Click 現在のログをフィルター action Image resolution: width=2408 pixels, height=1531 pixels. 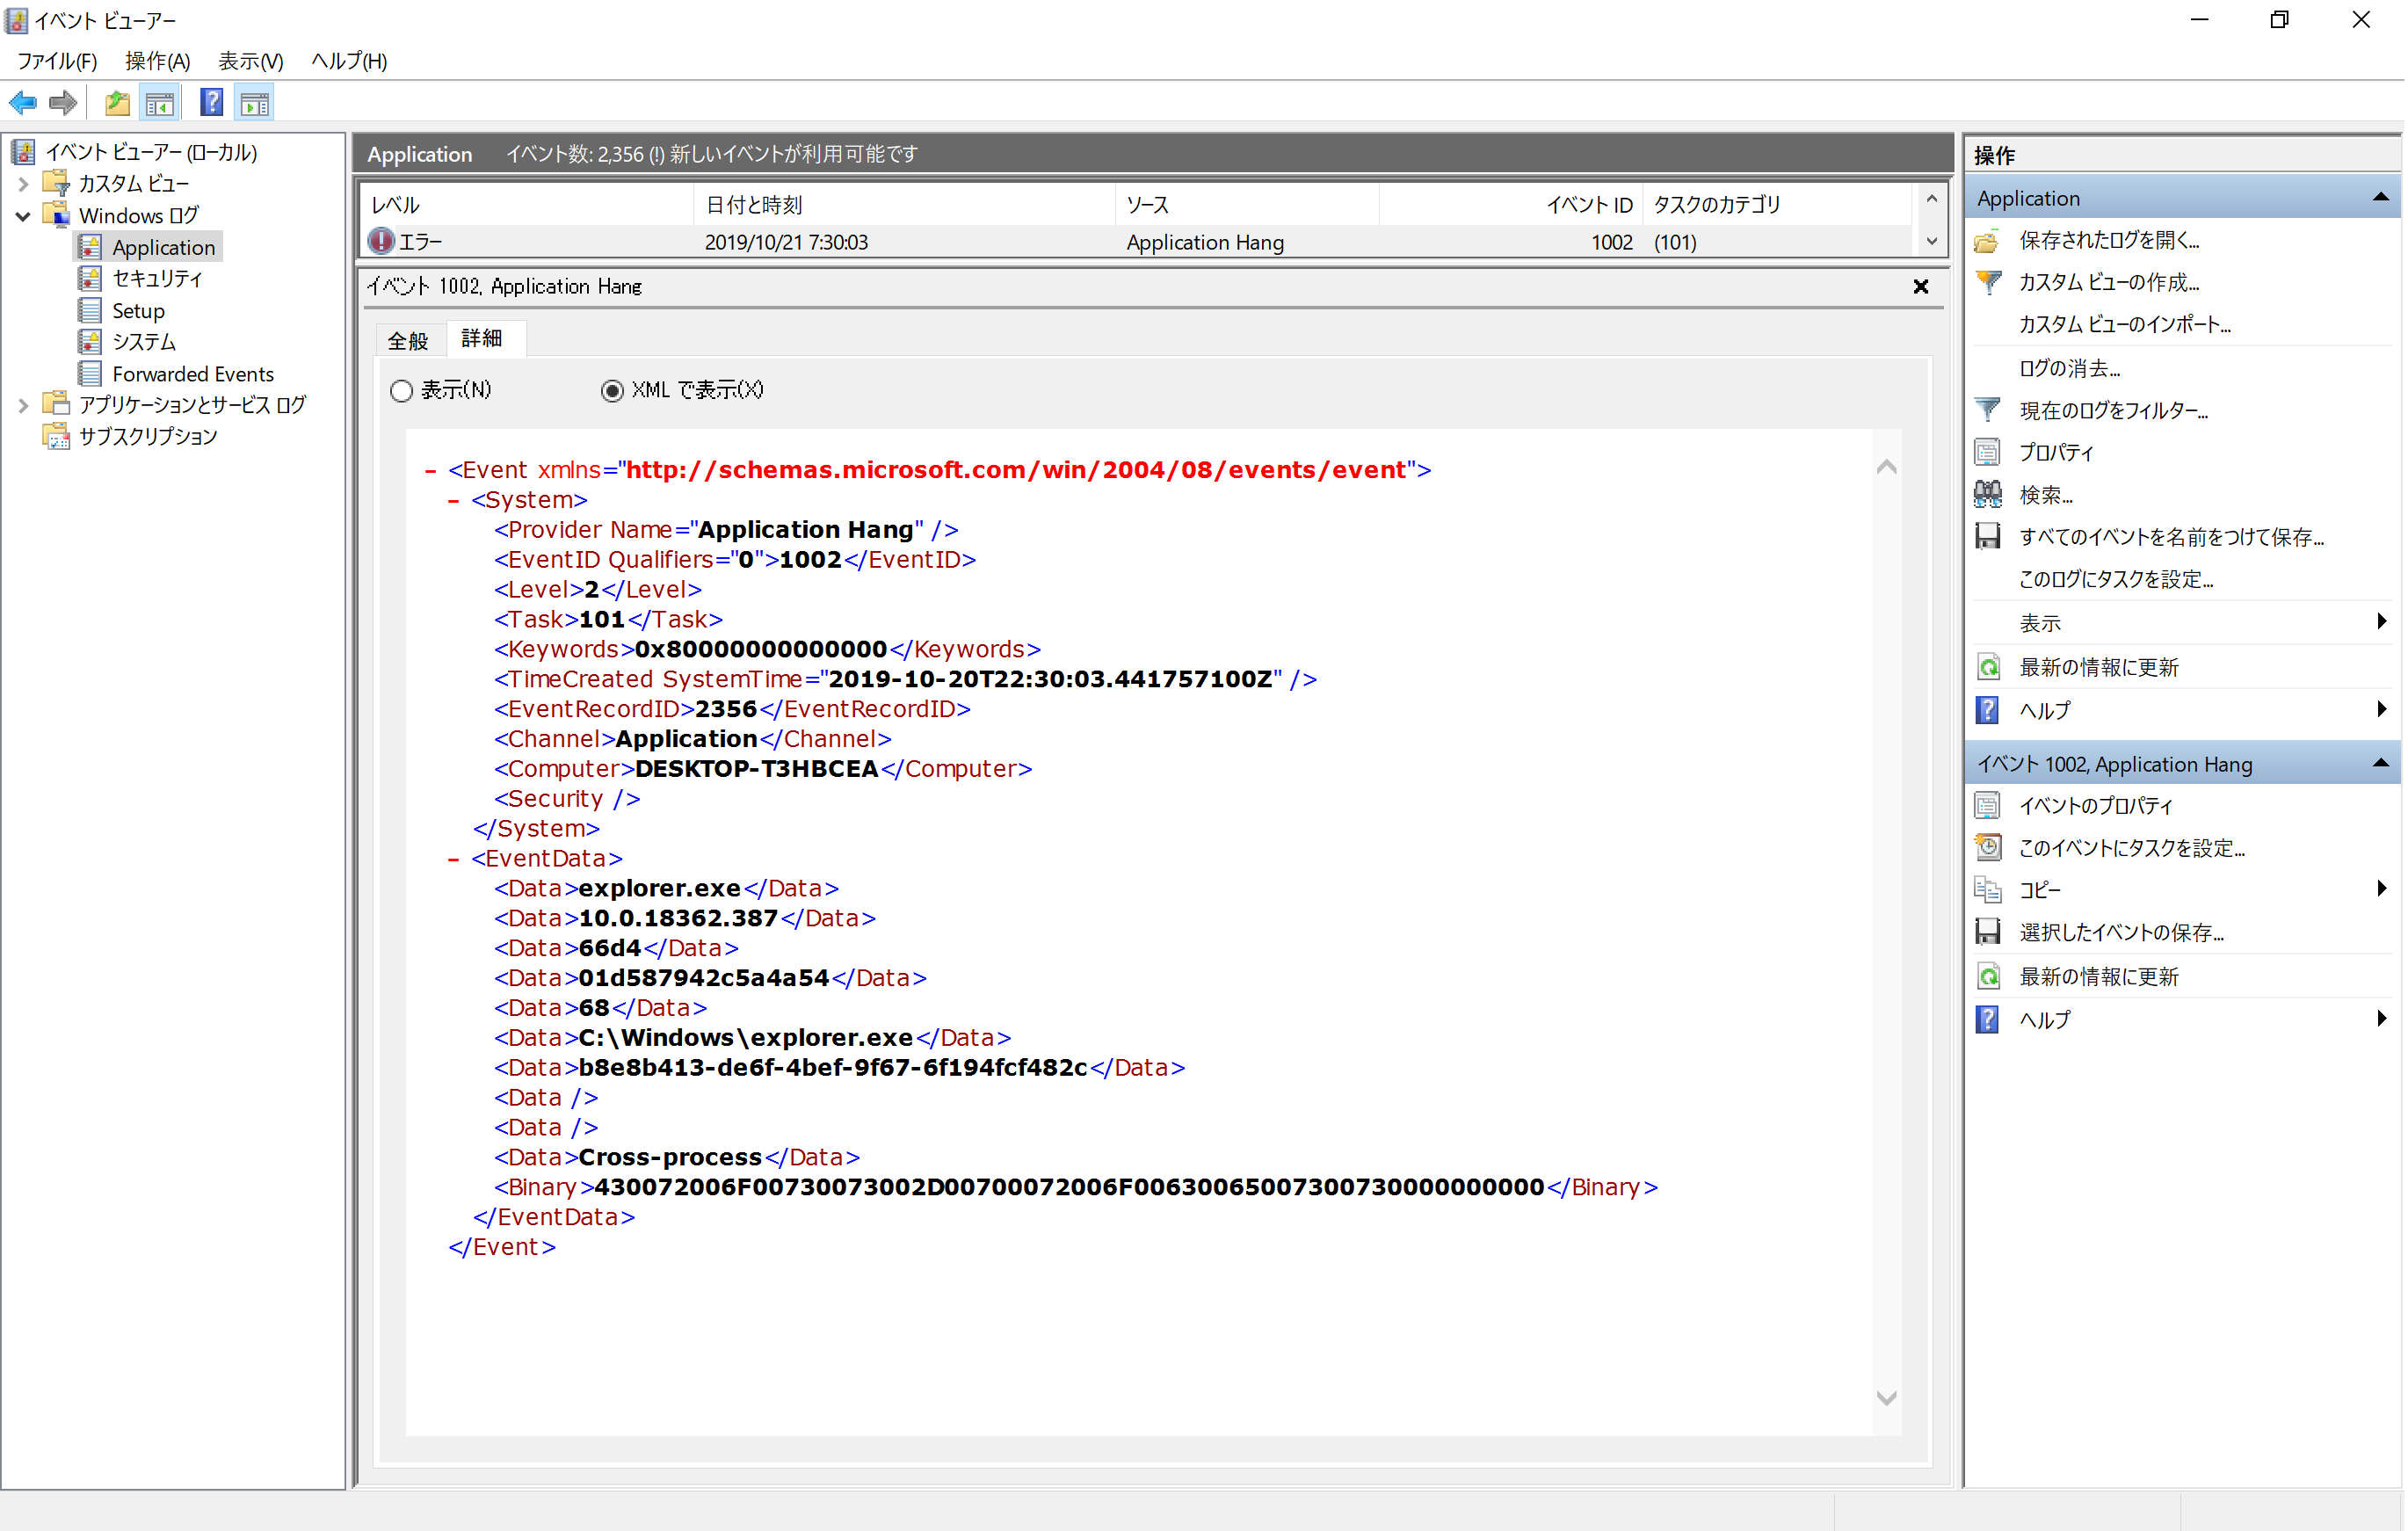click(x=2114, y=411)
